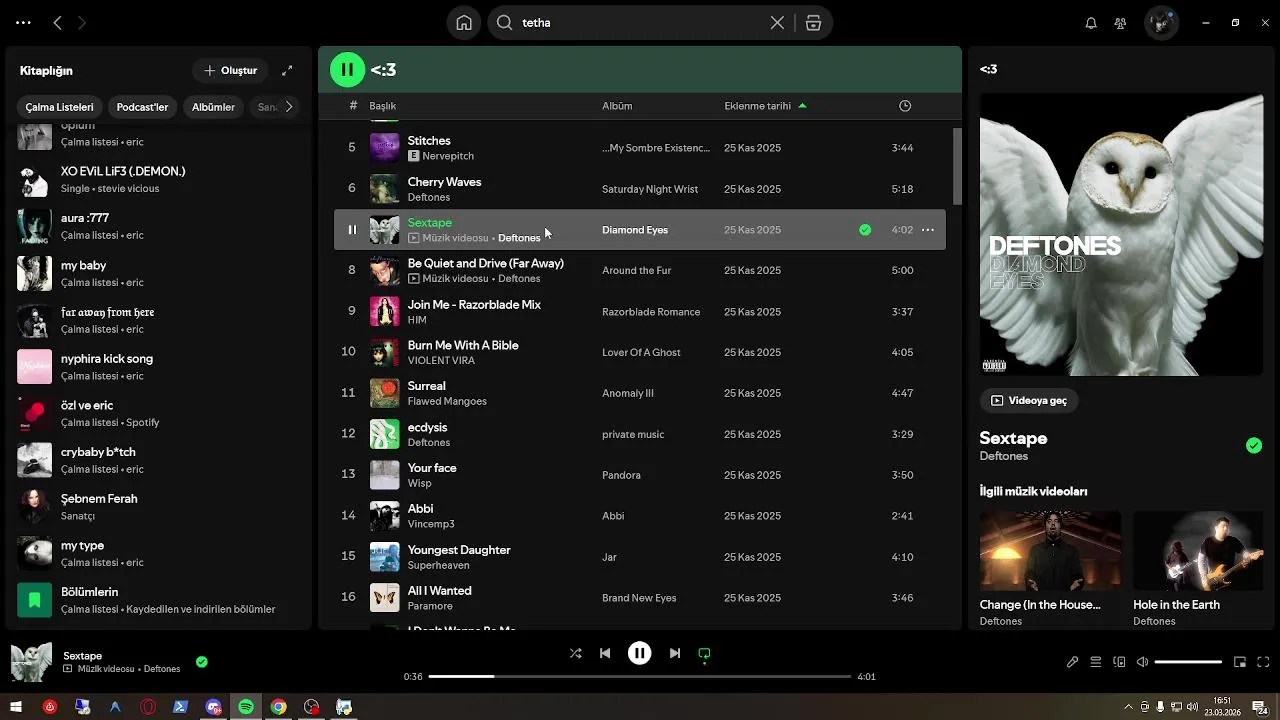Clear the search field text
This screenshot has width=1280, height=720.
tap(777, 23)
